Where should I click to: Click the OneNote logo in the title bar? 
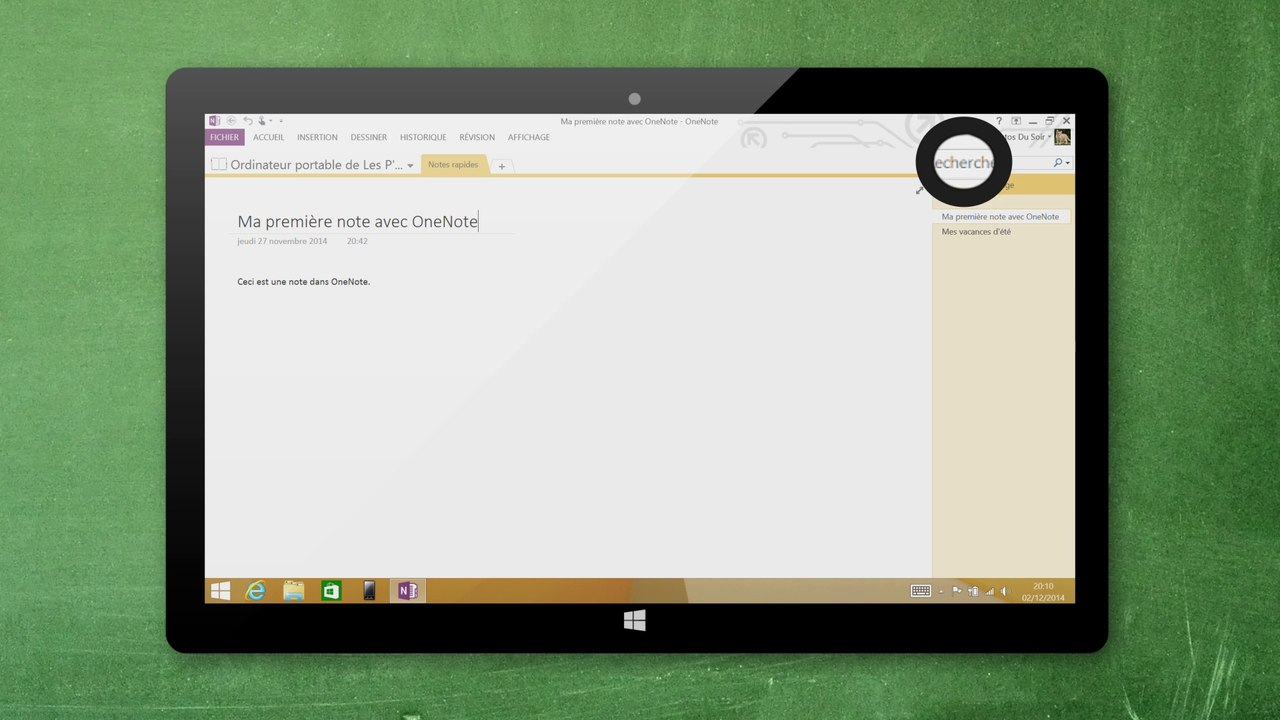(x=214, y=121)
